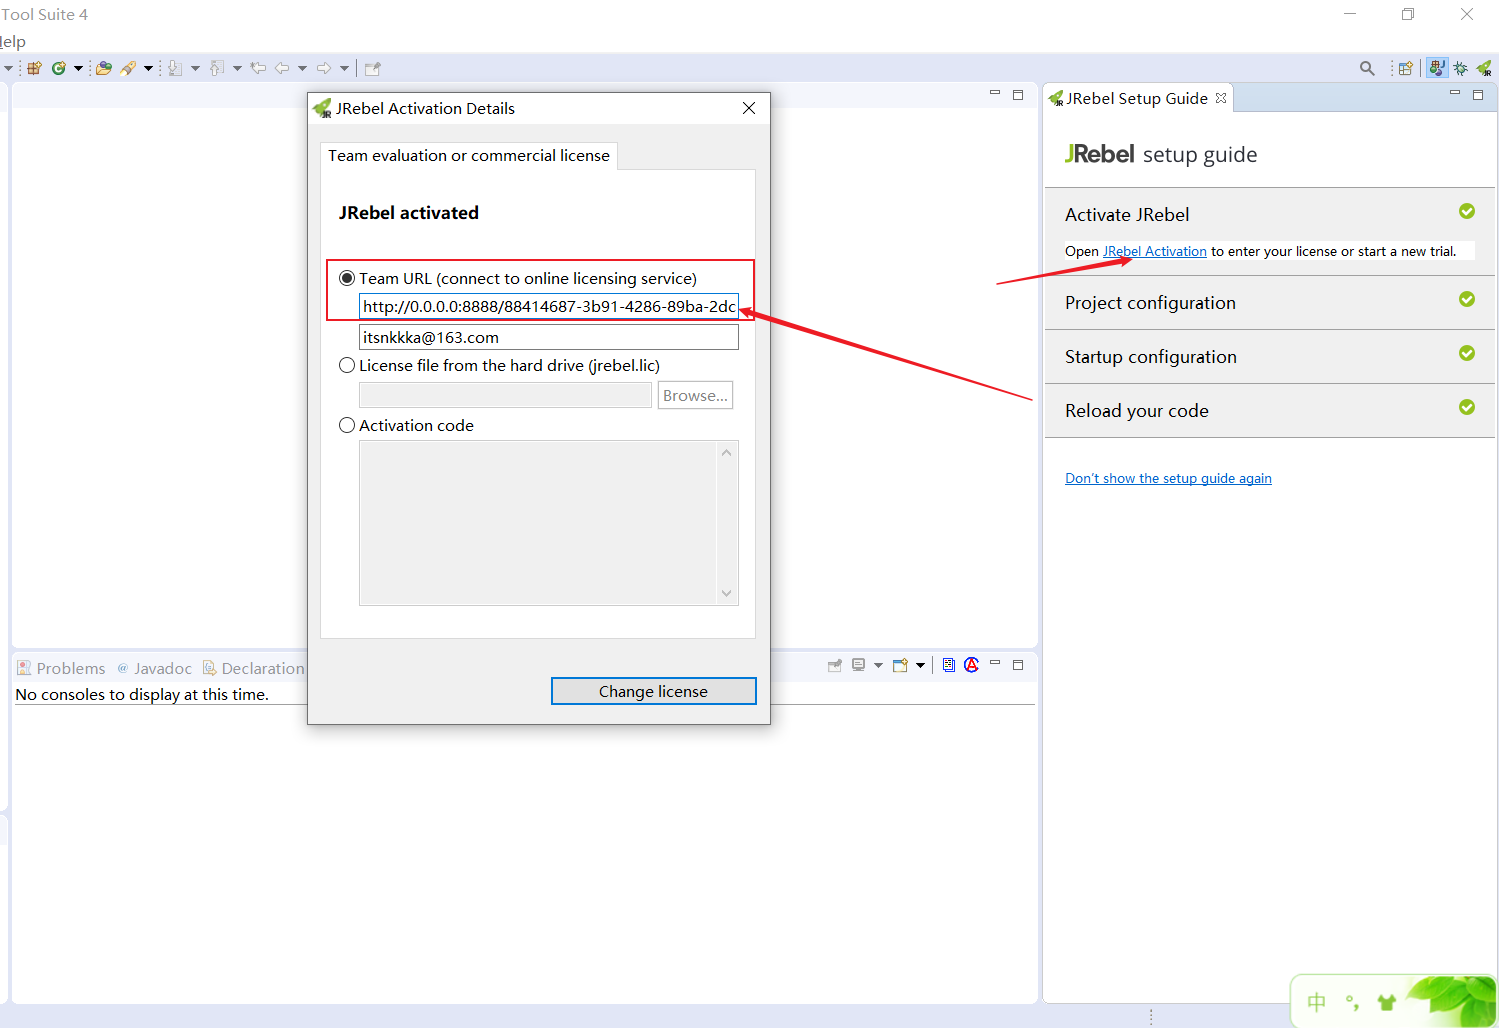Open the Project configuration section
The image size is (1499, 1028).
pyautogui.click(x=1150, y=303)
